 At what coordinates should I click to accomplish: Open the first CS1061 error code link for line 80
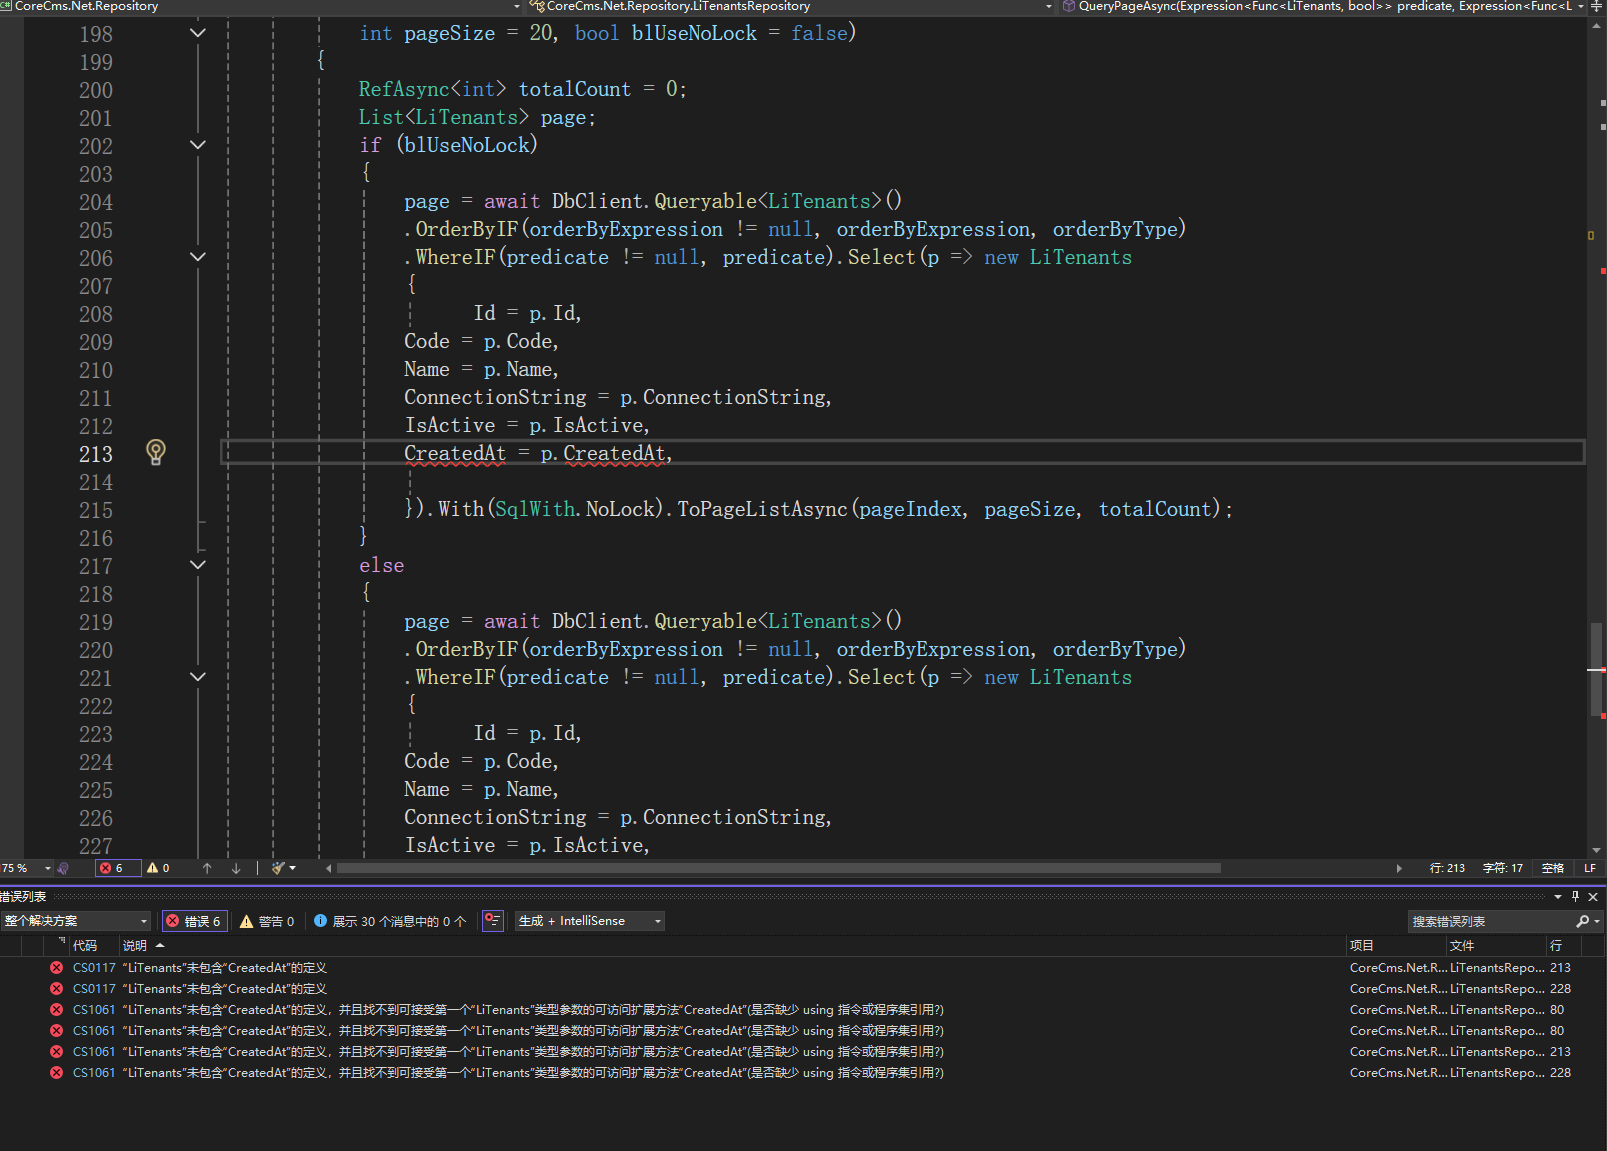coord(94,1010)
